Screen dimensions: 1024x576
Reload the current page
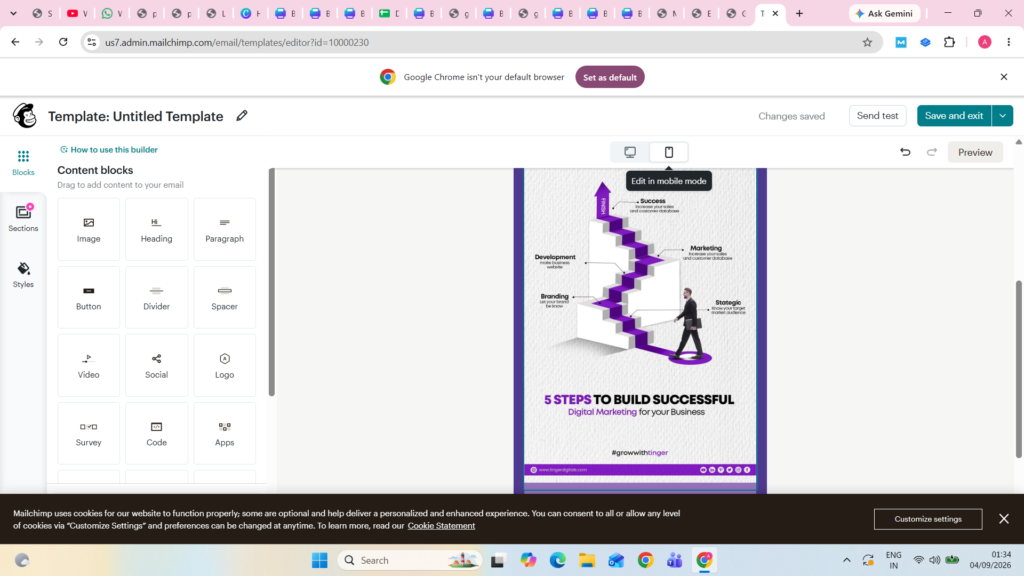63,42
